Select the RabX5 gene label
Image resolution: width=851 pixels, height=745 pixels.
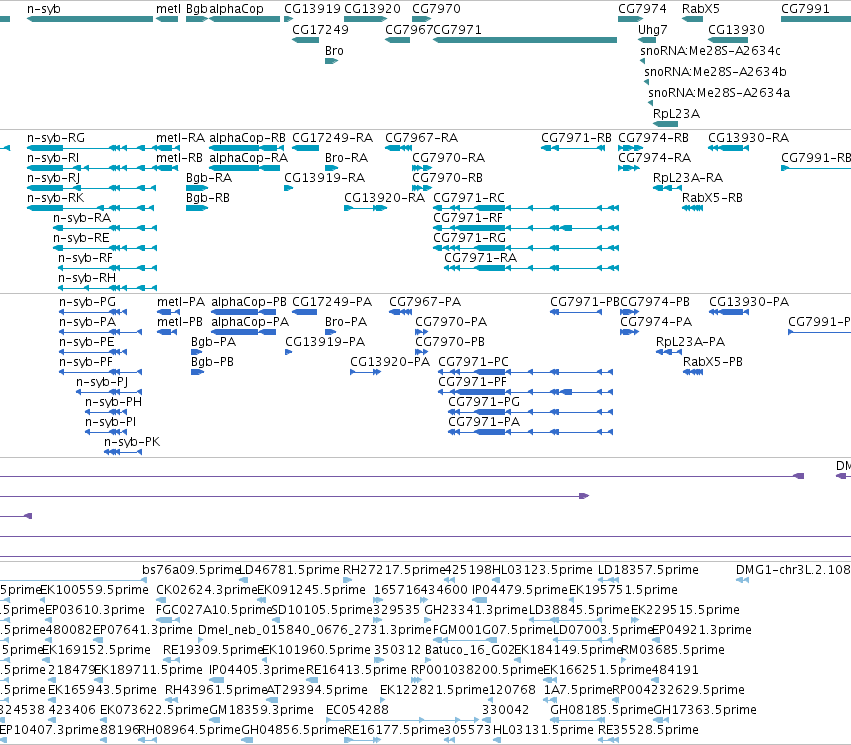(701, 9)
